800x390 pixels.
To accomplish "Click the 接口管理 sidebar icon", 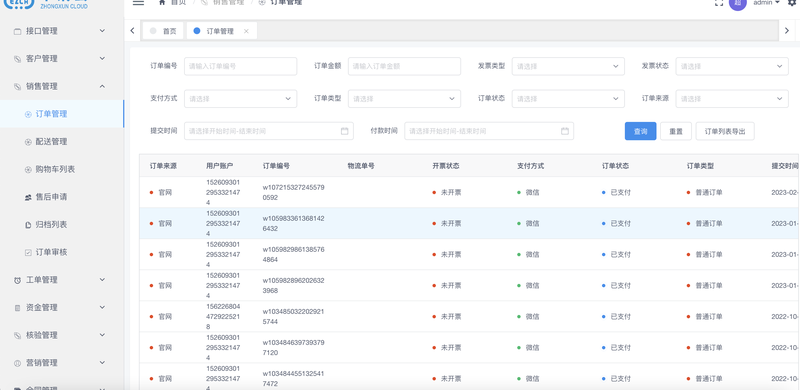I will (17, 31).
